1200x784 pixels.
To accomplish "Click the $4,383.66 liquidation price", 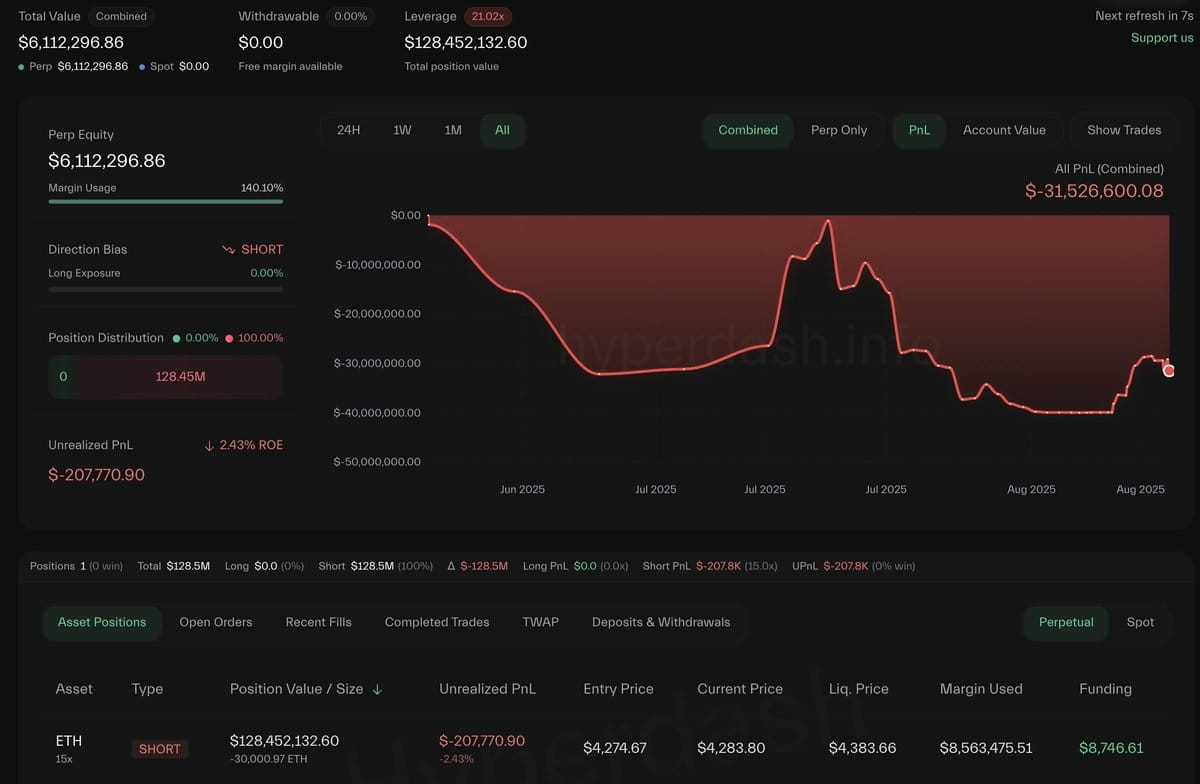I will [x=862, y=748].
